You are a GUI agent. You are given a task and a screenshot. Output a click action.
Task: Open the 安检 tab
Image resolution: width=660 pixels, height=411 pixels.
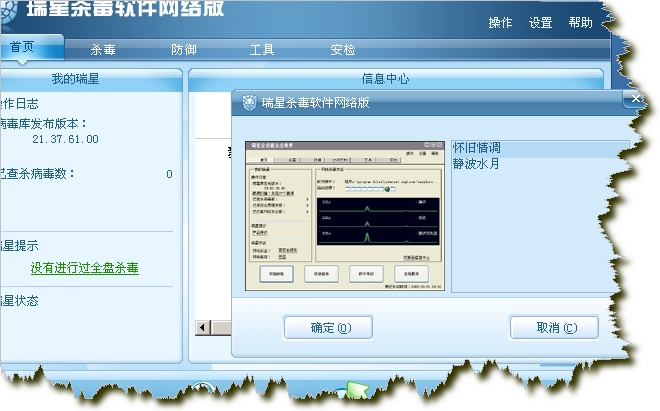coord(343,50)
